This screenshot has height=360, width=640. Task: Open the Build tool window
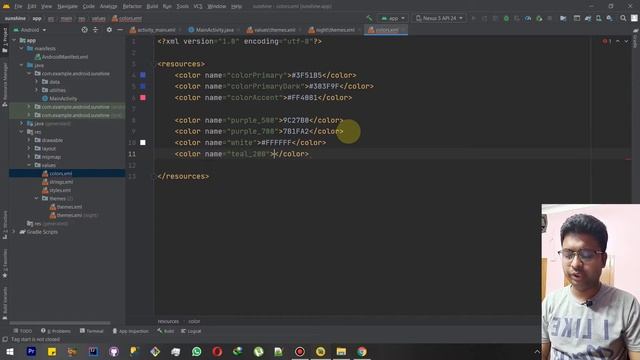click(x=165, y=331)
